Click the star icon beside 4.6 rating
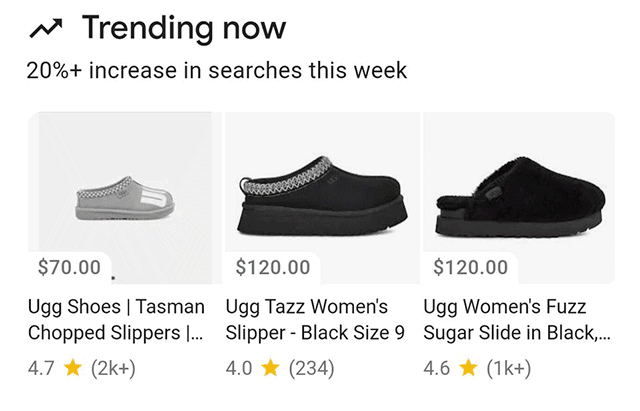 [468, 368]
